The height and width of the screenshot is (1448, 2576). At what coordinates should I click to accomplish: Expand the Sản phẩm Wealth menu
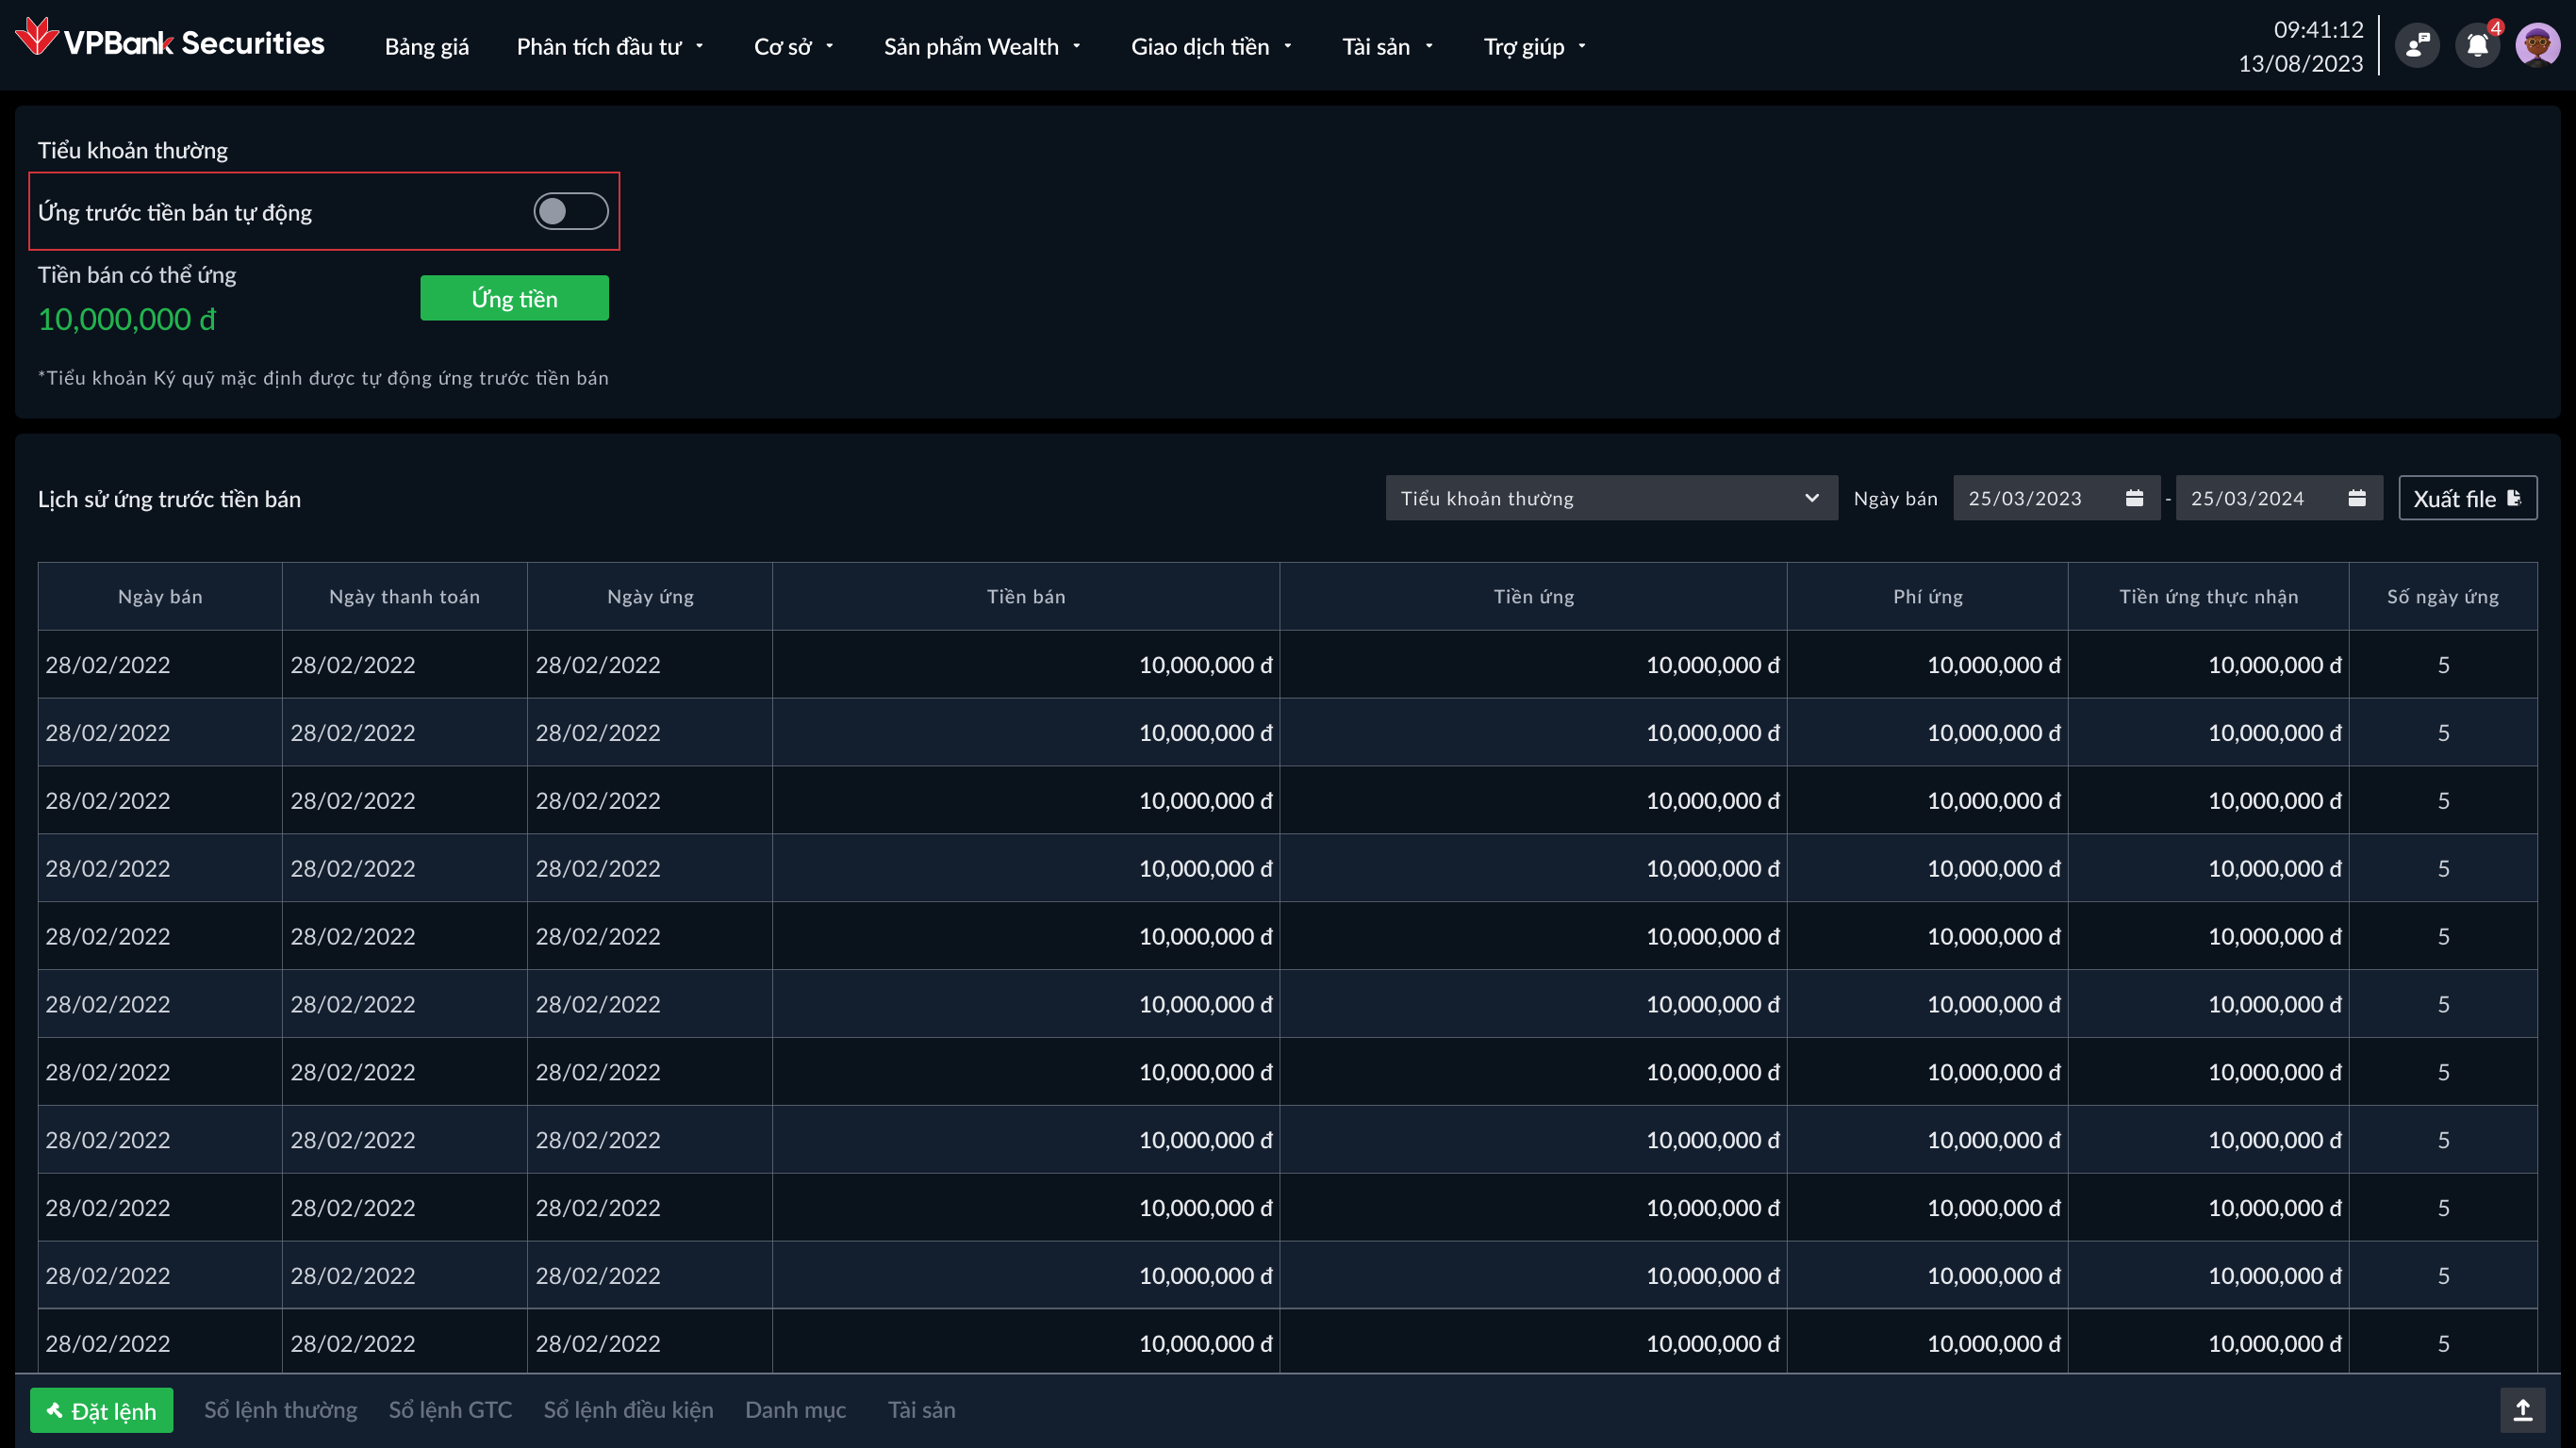click(x=982, y=46)
